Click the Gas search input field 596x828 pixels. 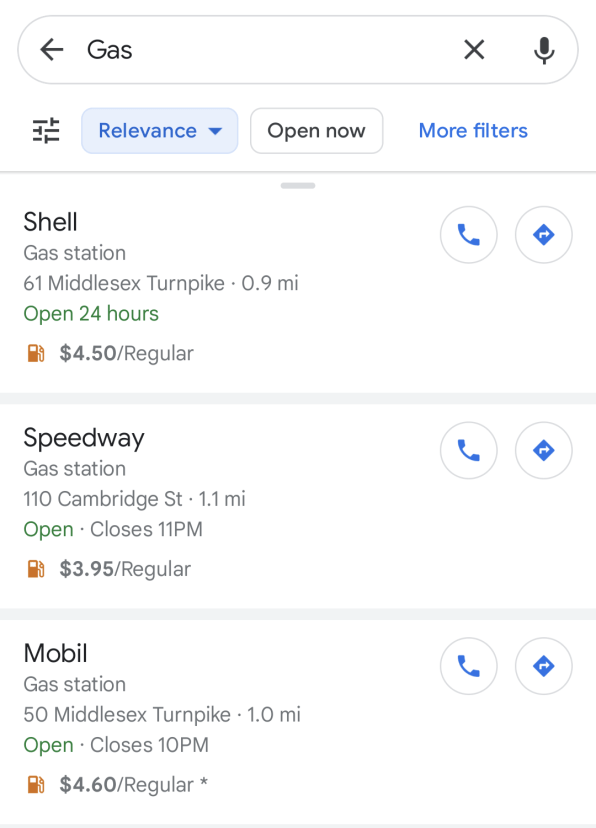coord(267,50)
